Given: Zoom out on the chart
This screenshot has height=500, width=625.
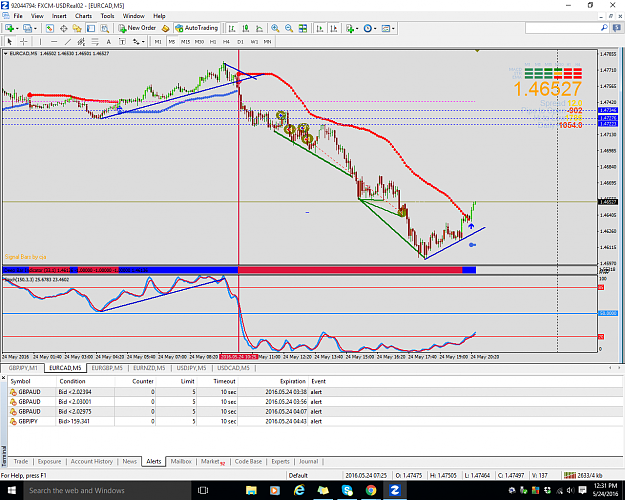Looking at the screenshot, I should [289, 28].
